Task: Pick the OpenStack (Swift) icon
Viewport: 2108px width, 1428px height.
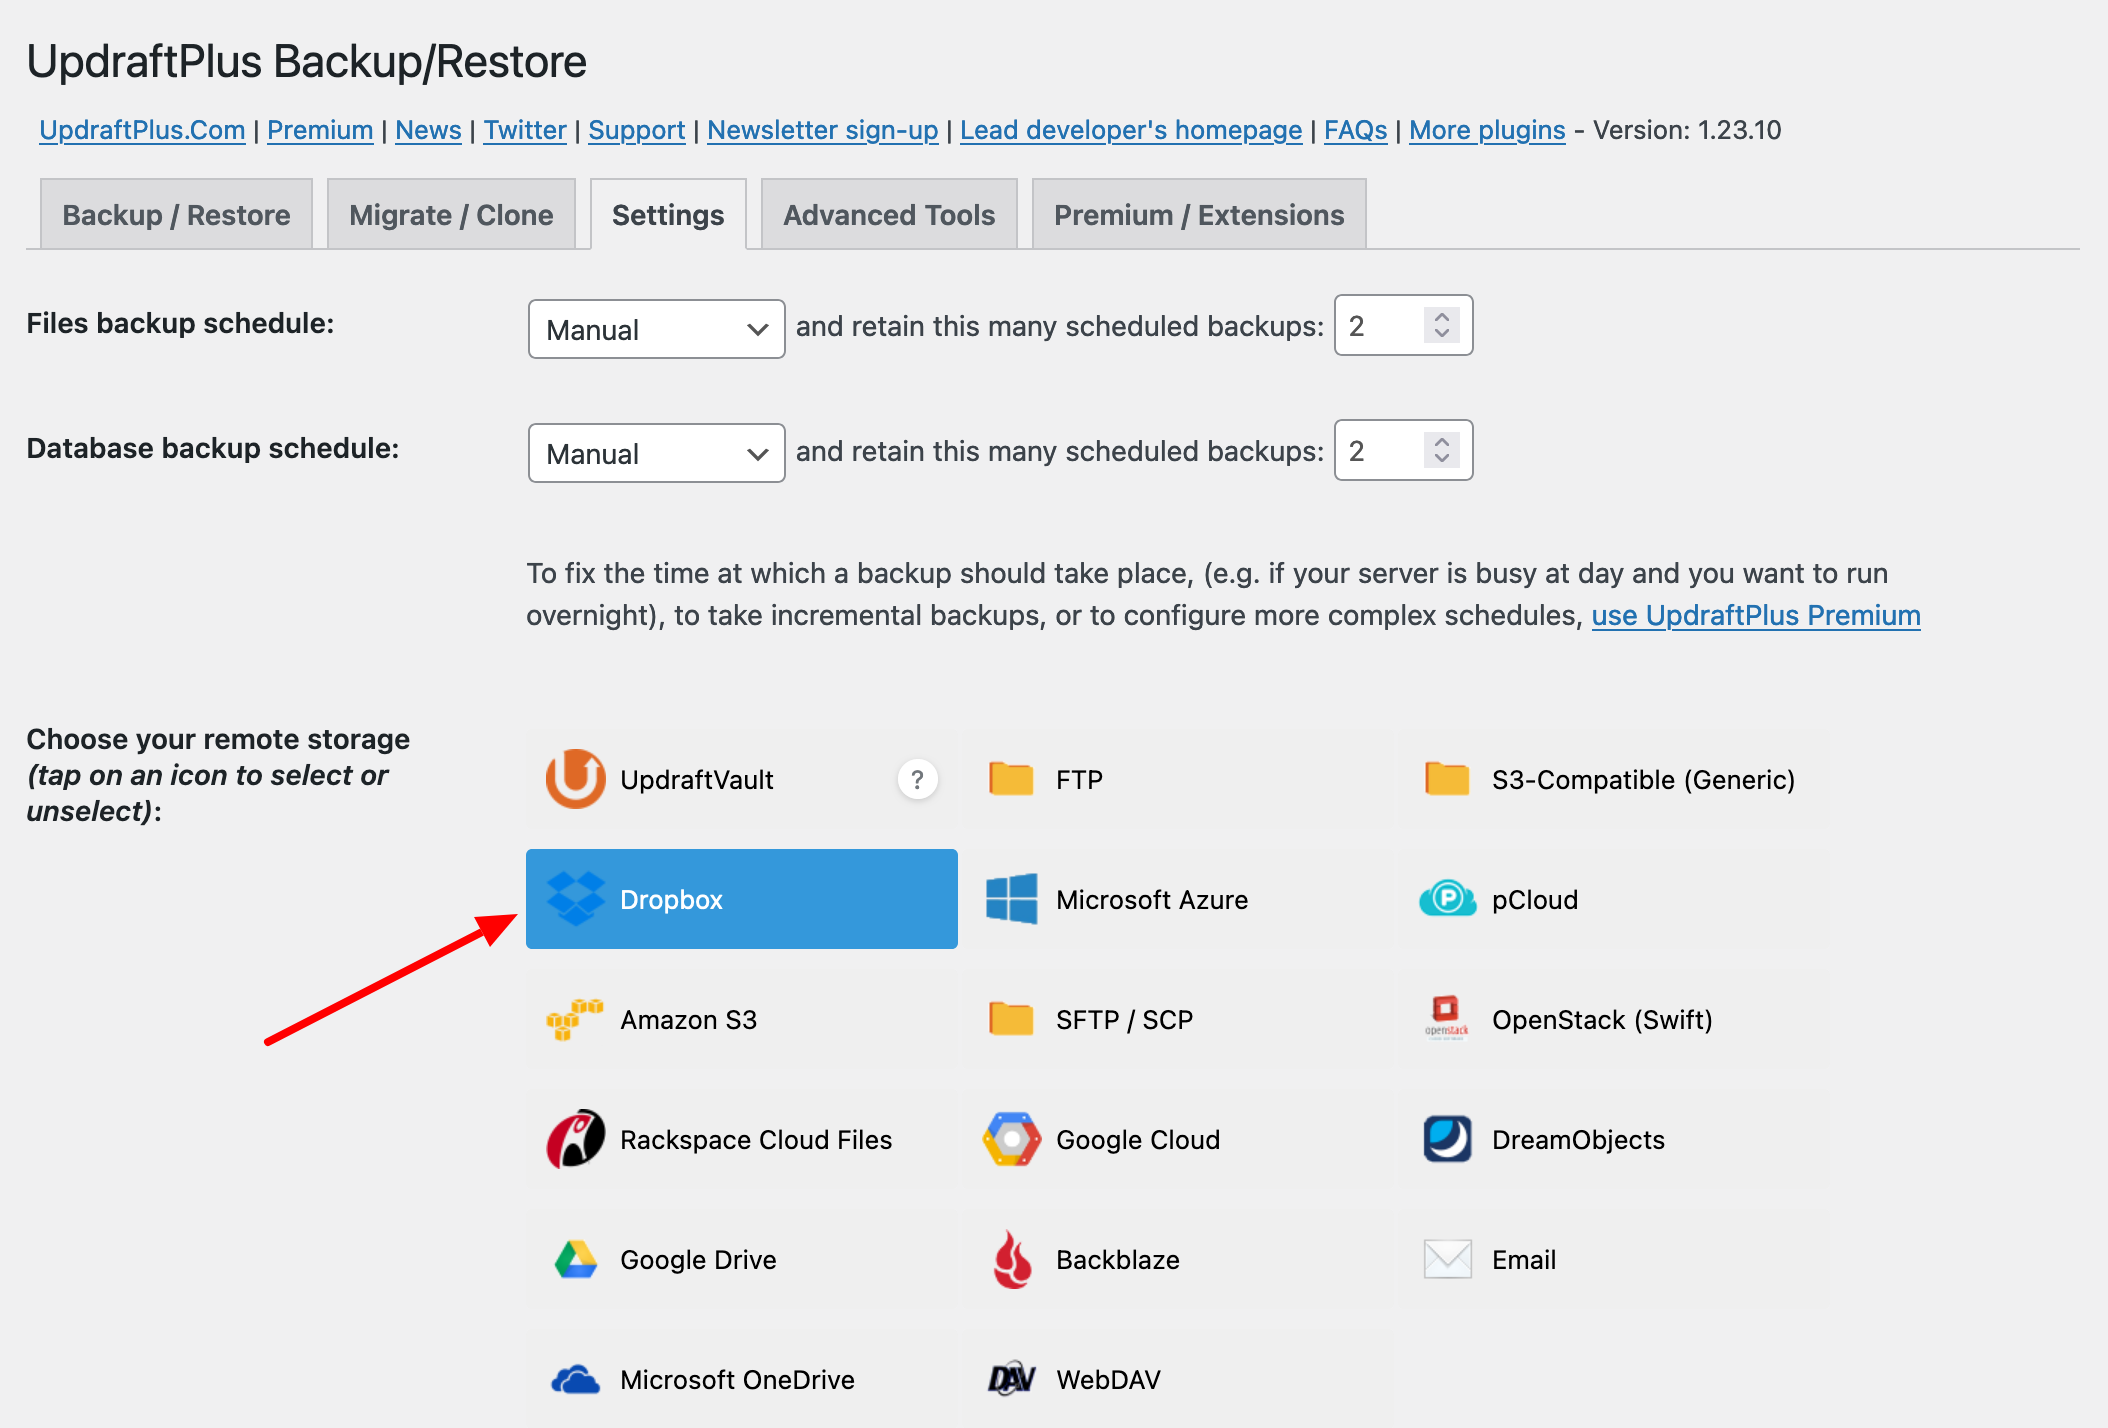Action: [x=1447, y=1019]
